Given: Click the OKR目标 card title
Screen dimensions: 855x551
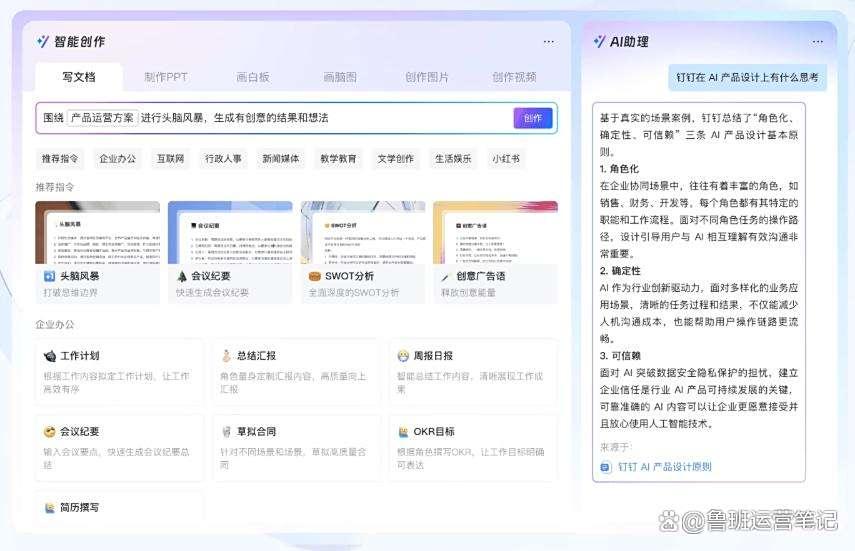Looking at the screenshot, I should click(434, 432).
